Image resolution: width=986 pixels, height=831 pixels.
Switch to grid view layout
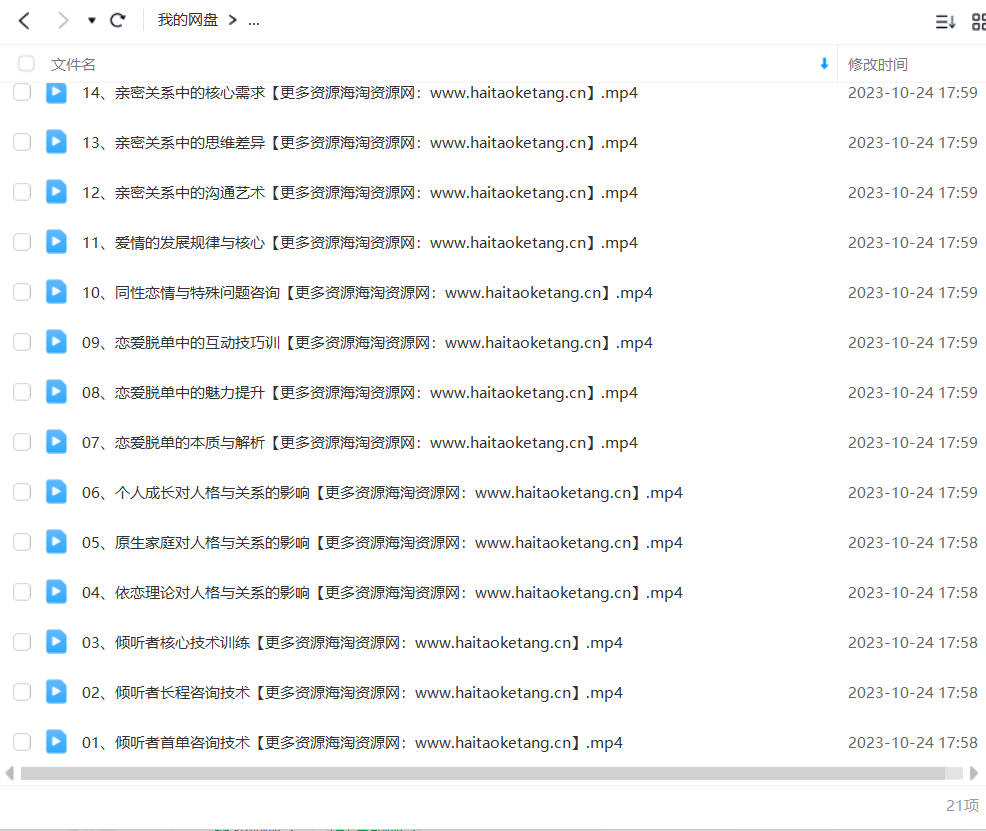(x=978, y=22)
